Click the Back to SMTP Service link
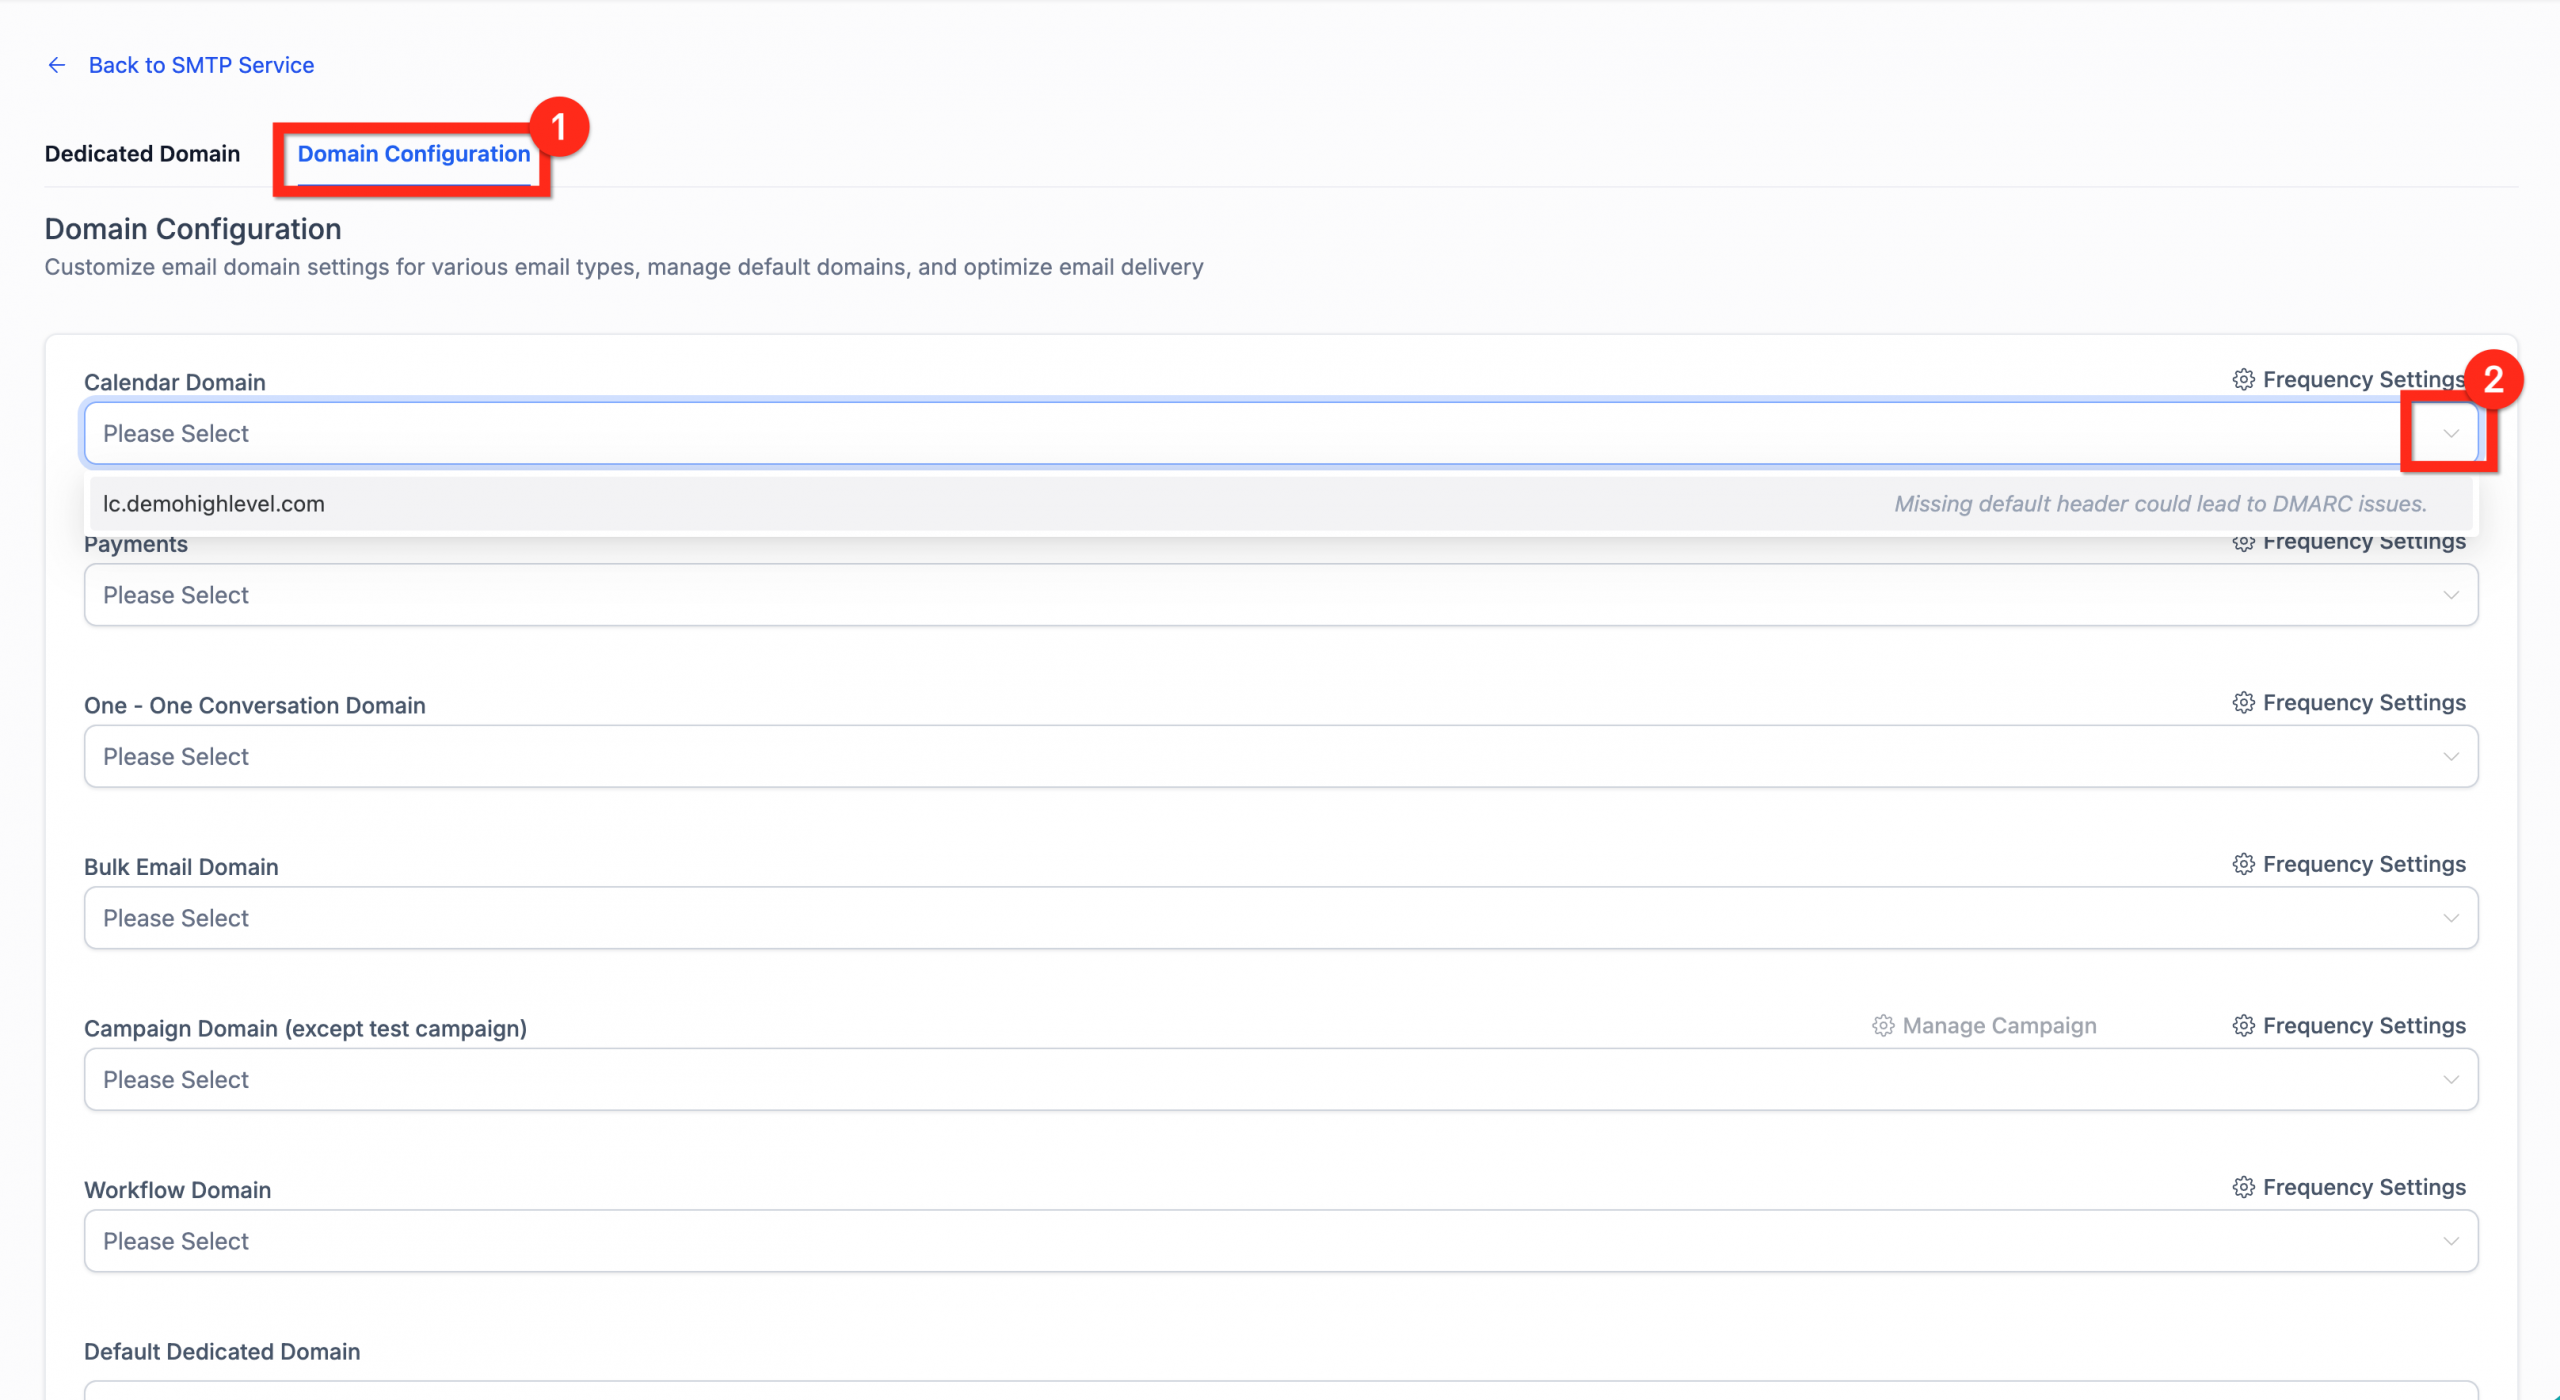This screenshot has height=1400, width=2560. (x=201, y=64)
